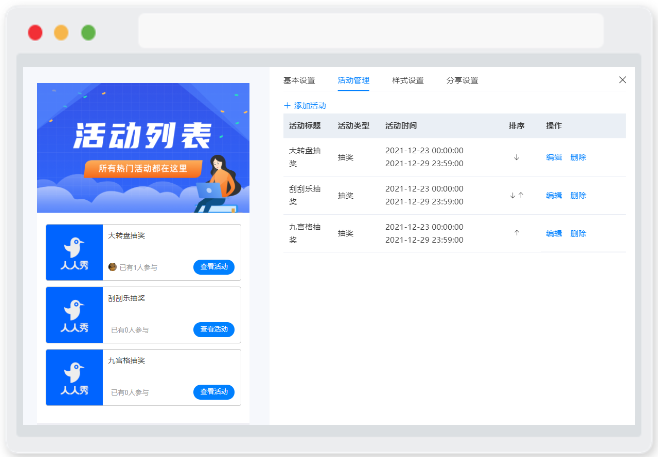Click 已有1人参与 text in first card
Image resolution: width=658 pixels, height=457 pixels.
pyautogui.click(x=138, y=267)
